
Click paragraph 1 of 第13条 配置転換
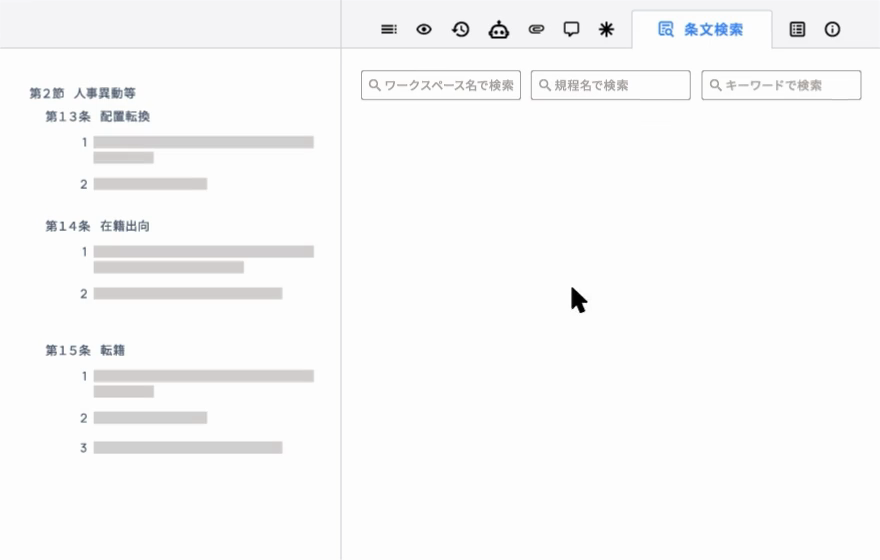coord(203,149)
